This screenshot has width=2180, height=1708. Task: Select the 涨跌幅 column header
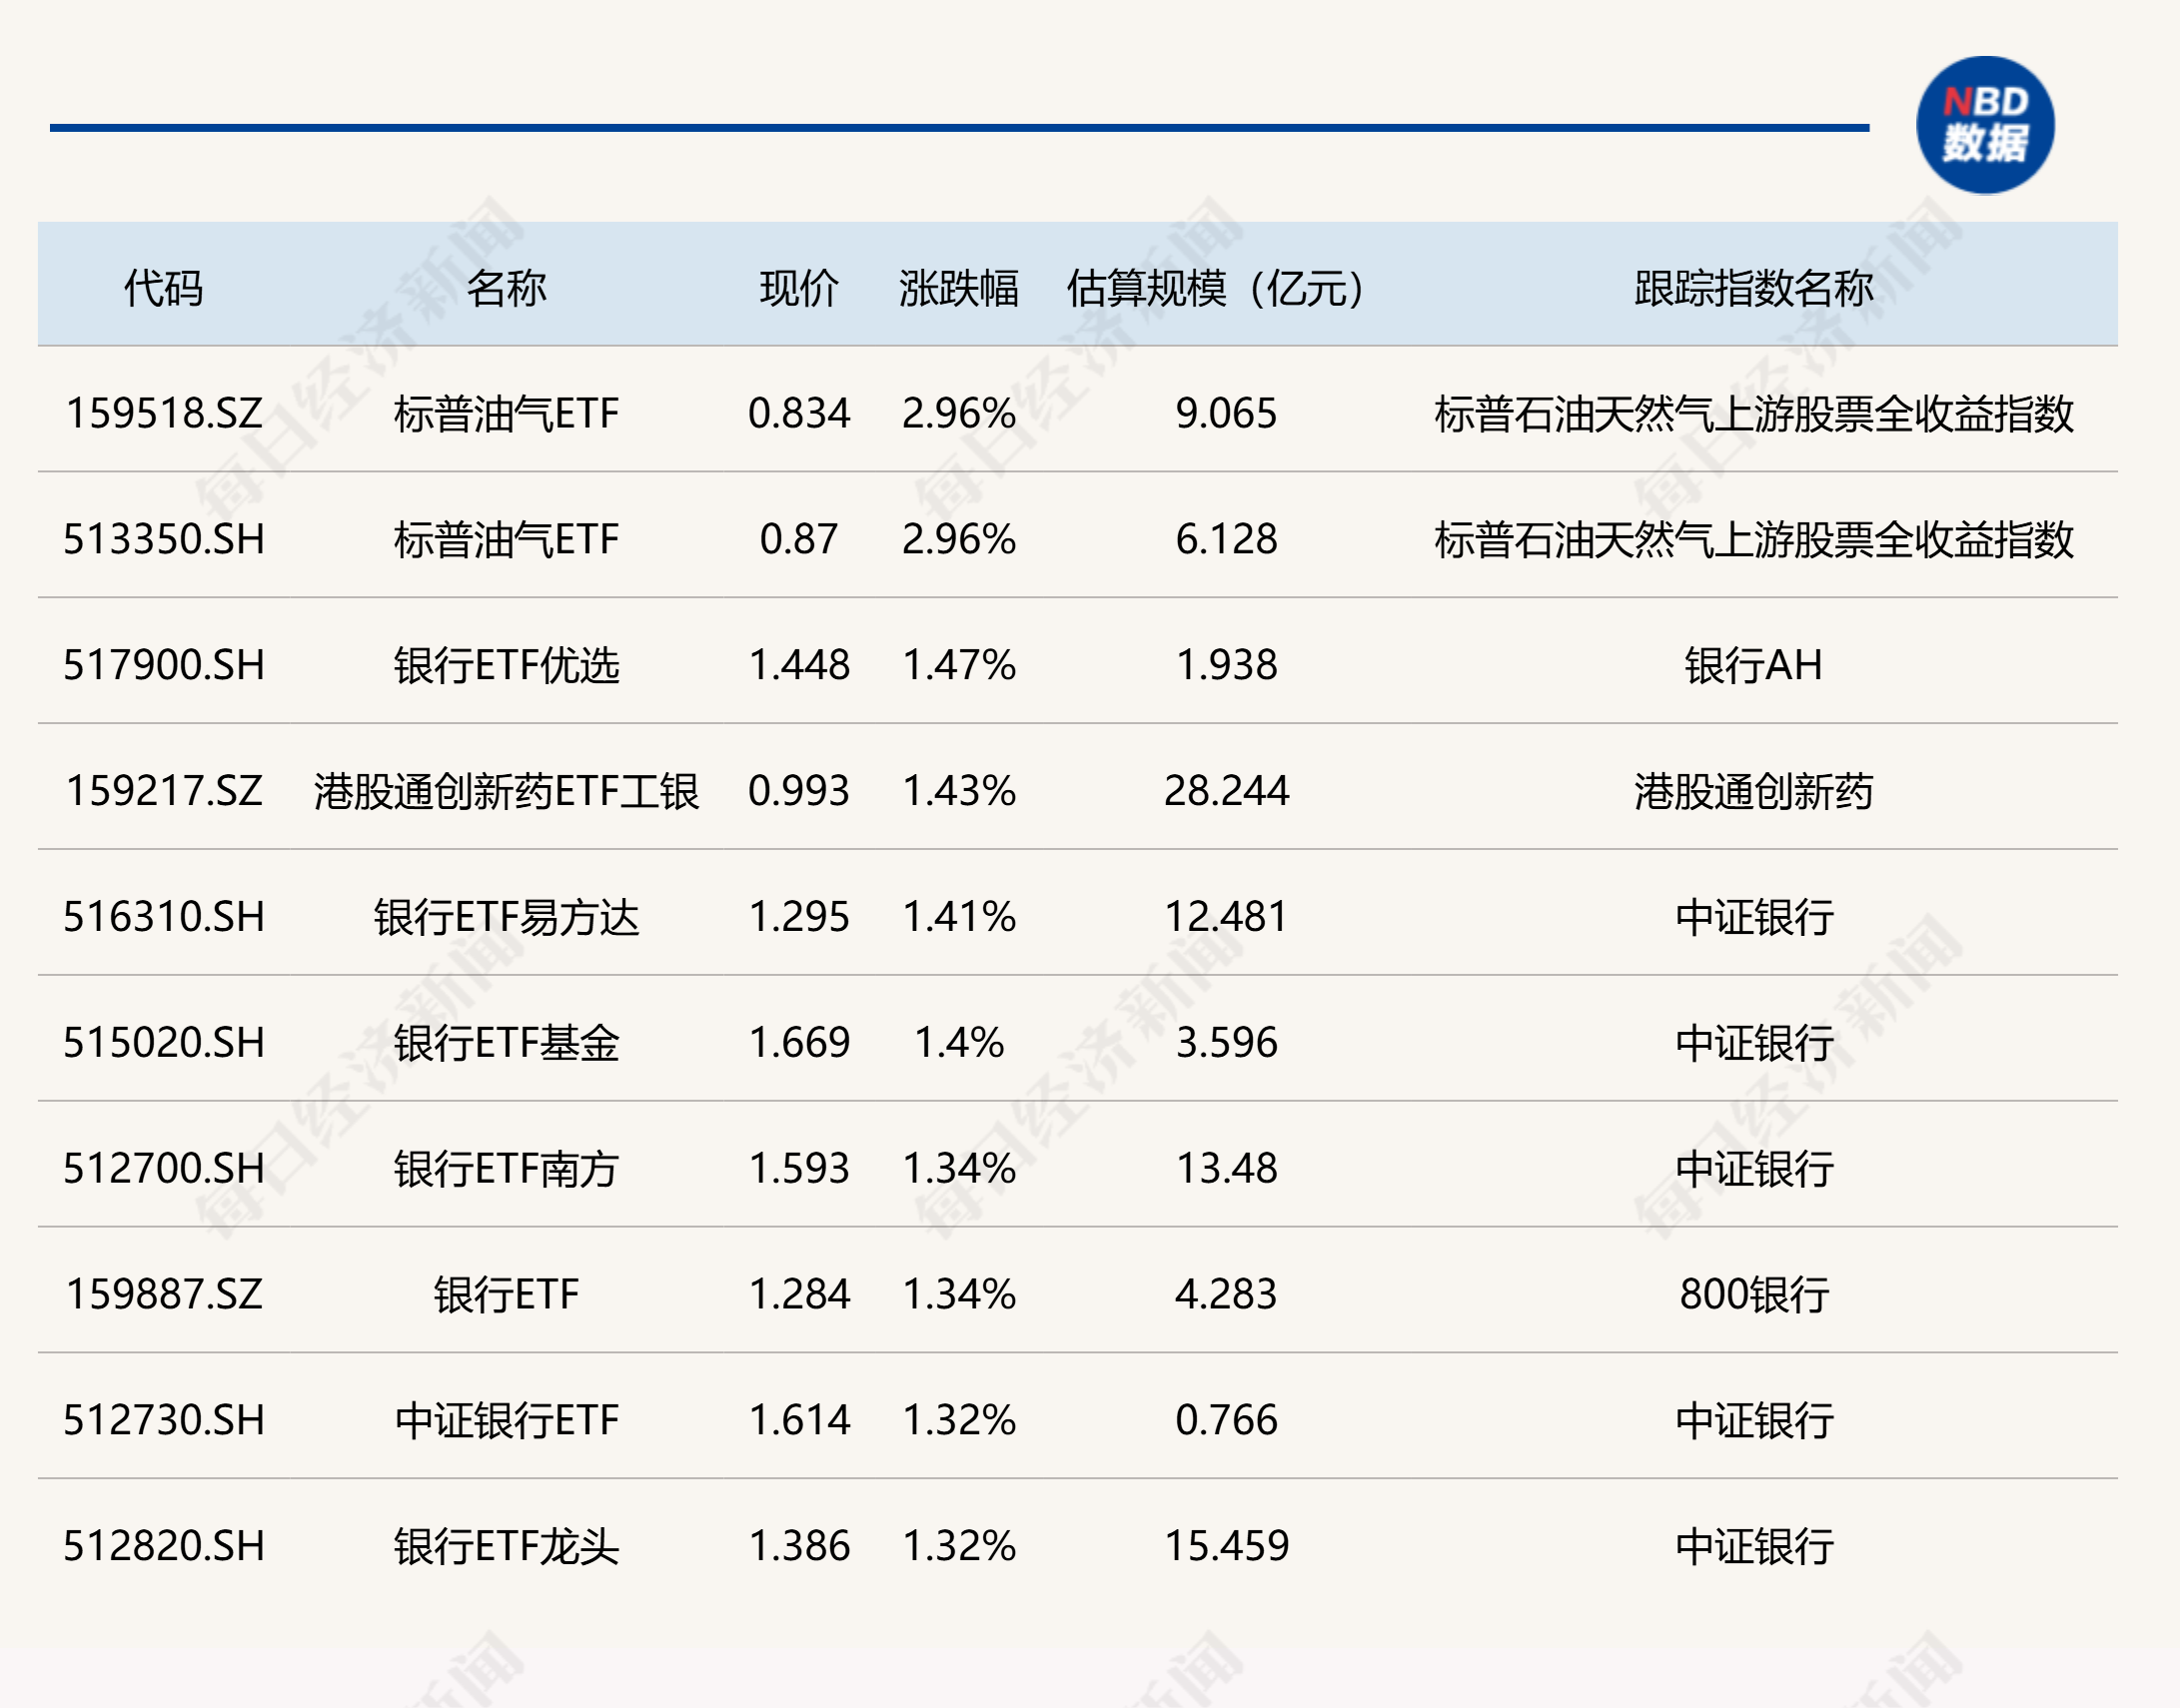point(958,288)
